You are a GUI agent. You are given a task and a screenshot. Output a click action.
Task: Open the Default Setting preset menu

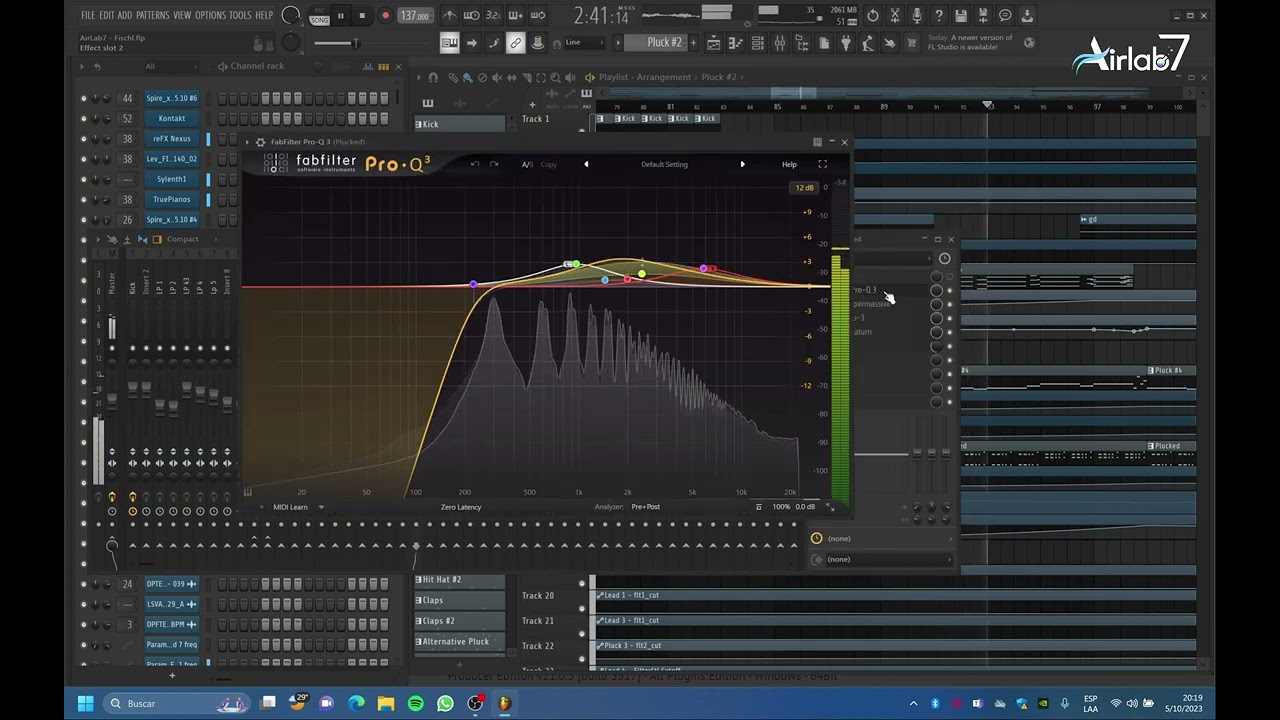click(x=664, y=164)
